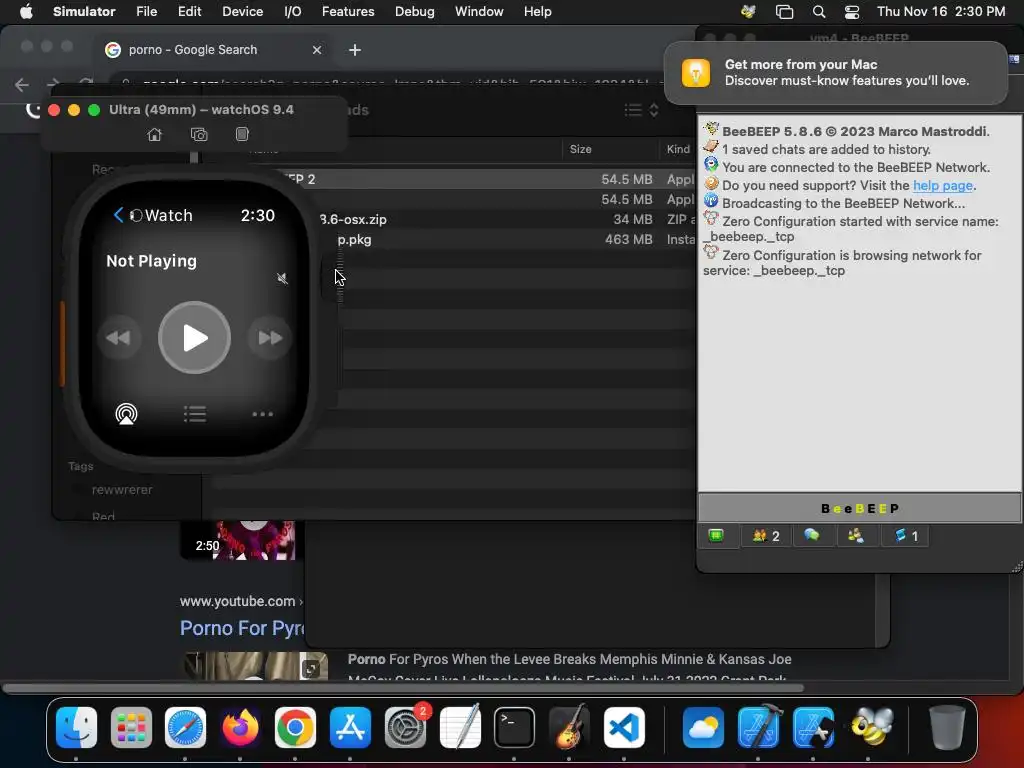The width and height of the screenshot is (1024, 768).
Task: Click the browser horizontal scrollbar
Action: click(x=403, y=688)
